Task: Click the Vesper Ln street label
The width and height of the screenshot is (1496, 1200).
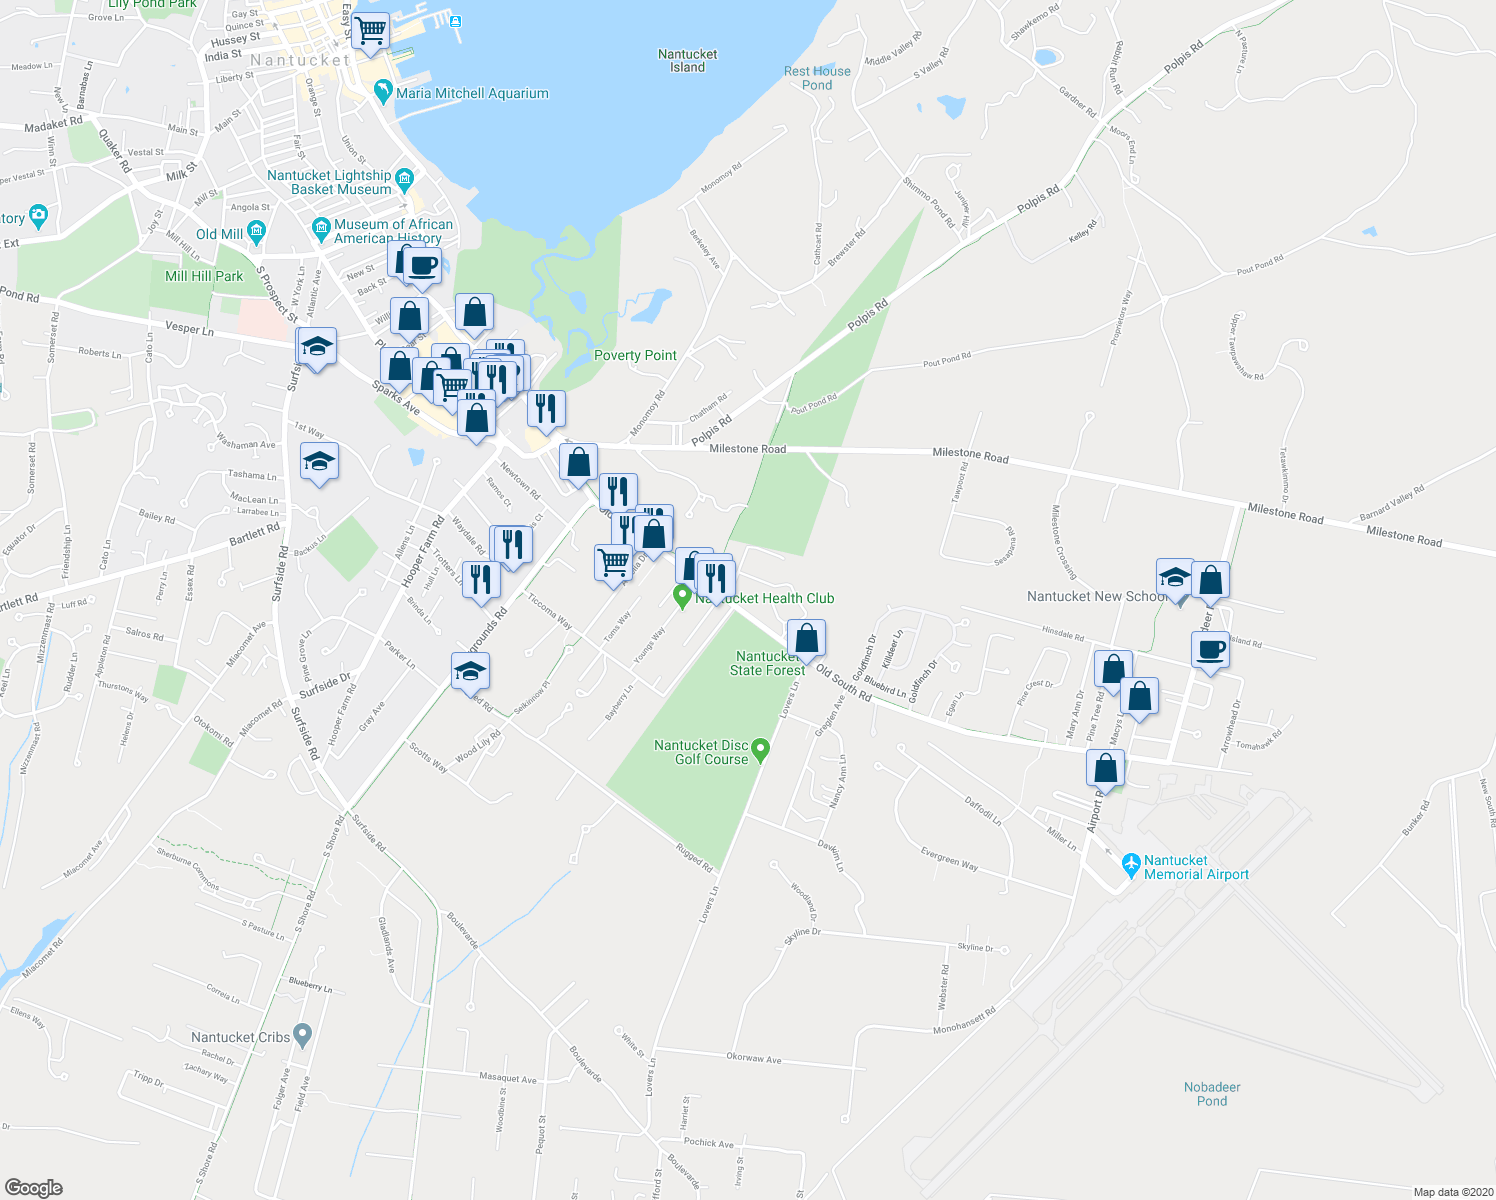Action: point(189,329)
